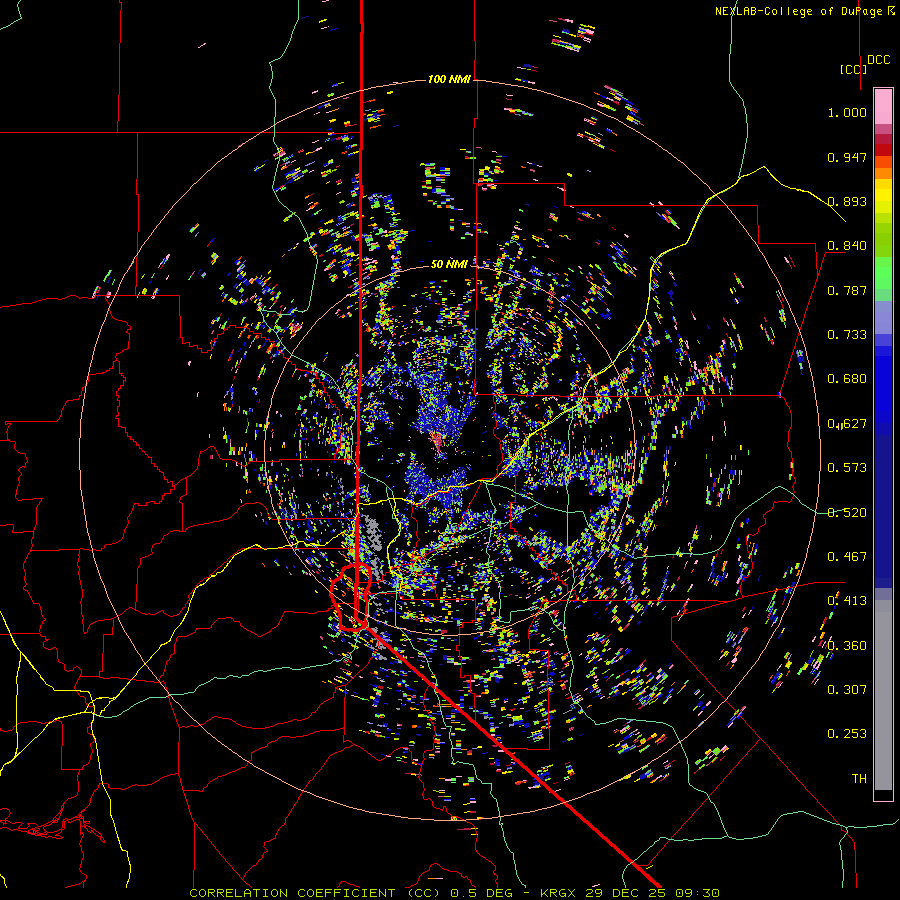The image size is (900, 900).
Task: Click the 0.733 color scale value
Action: tap(847, 335)
